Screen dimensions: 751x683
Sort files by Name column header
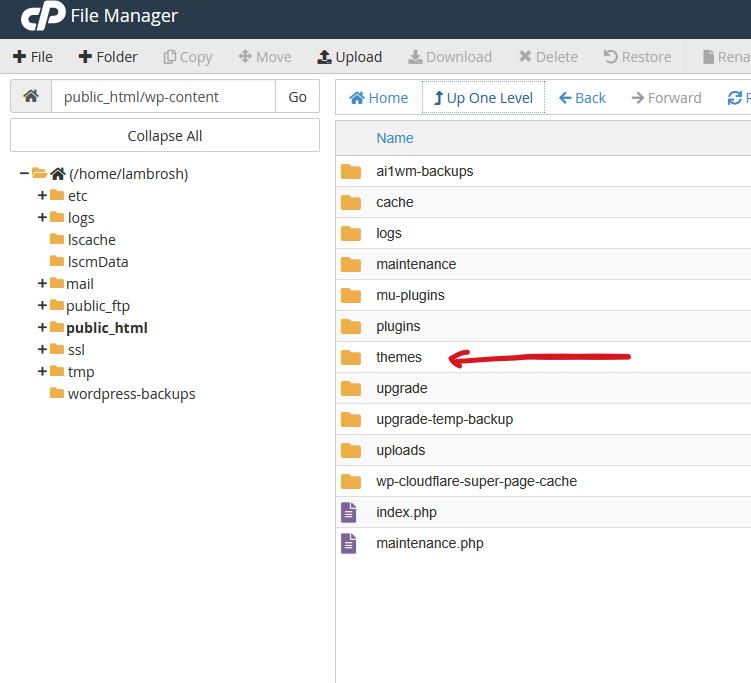pyautogui.click(x=394, y=138)
